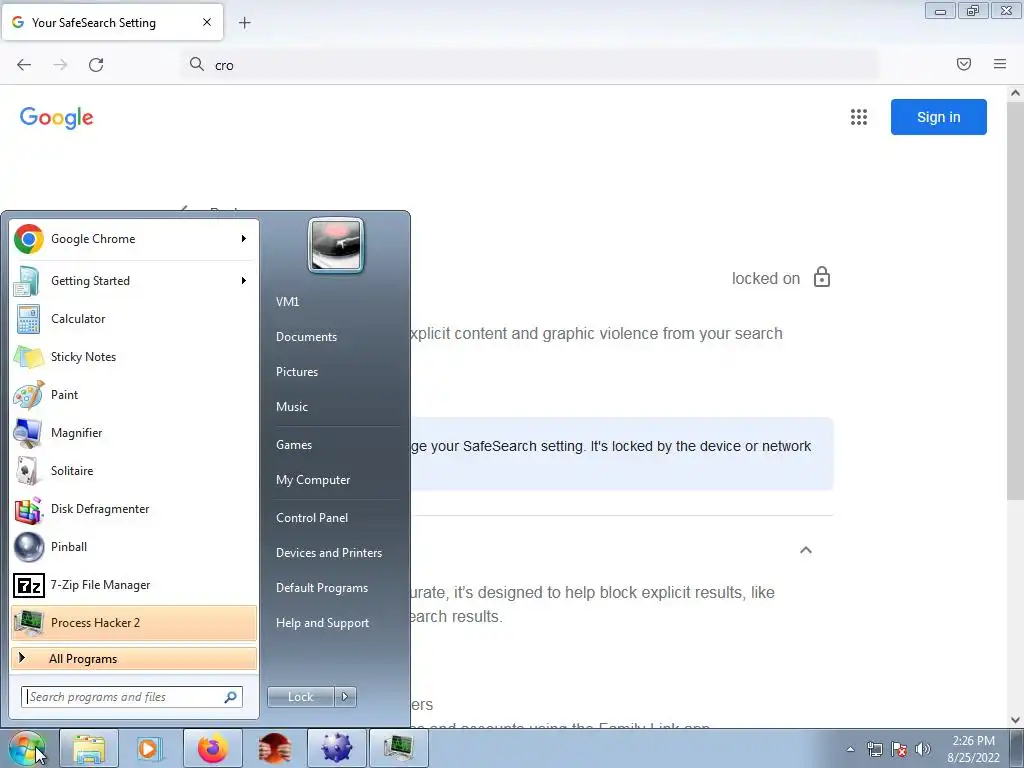This screenshot has width=1024, height=768.
Task: Click the Start menu search magnifier icon
Action: (231, 697)
